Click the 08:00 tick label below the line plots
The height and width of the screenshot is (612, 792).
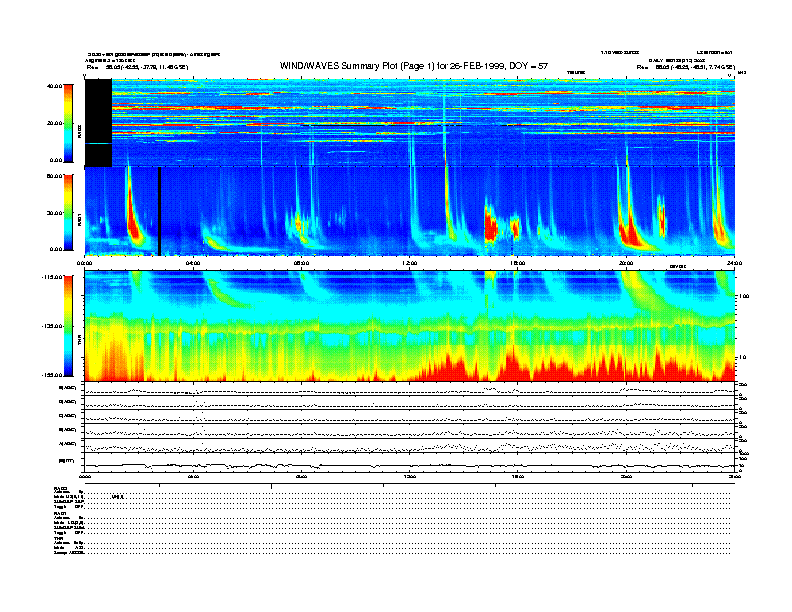(302, 476)
